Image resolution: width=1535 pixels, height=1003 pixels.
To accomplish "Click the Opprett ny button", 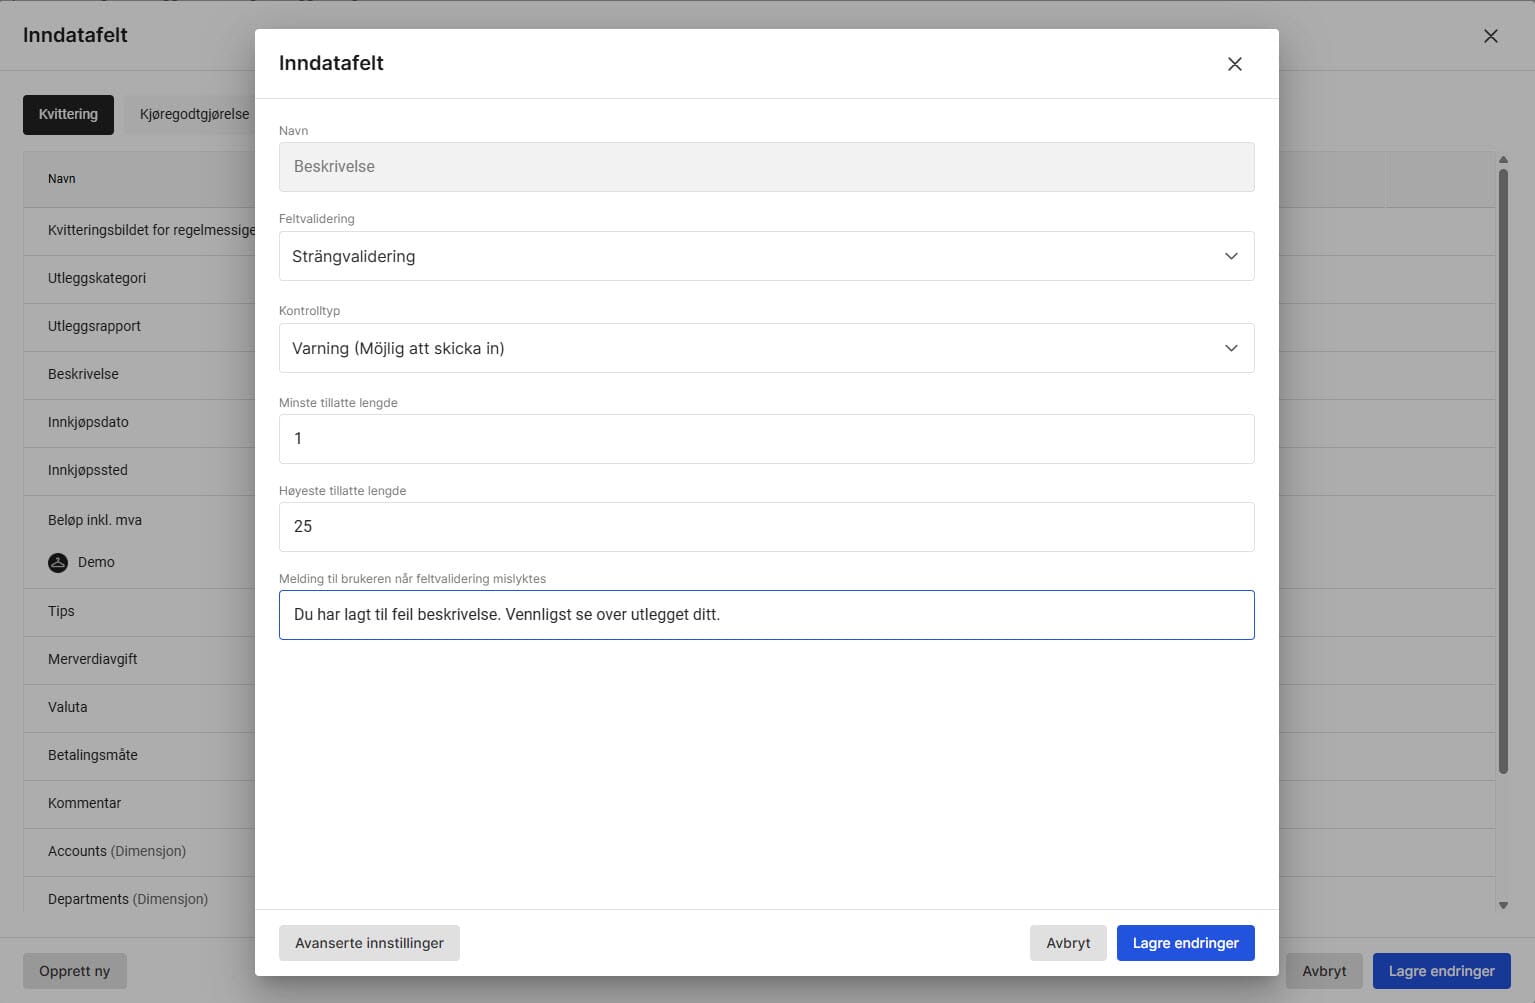I will click(x=75, y=971).
